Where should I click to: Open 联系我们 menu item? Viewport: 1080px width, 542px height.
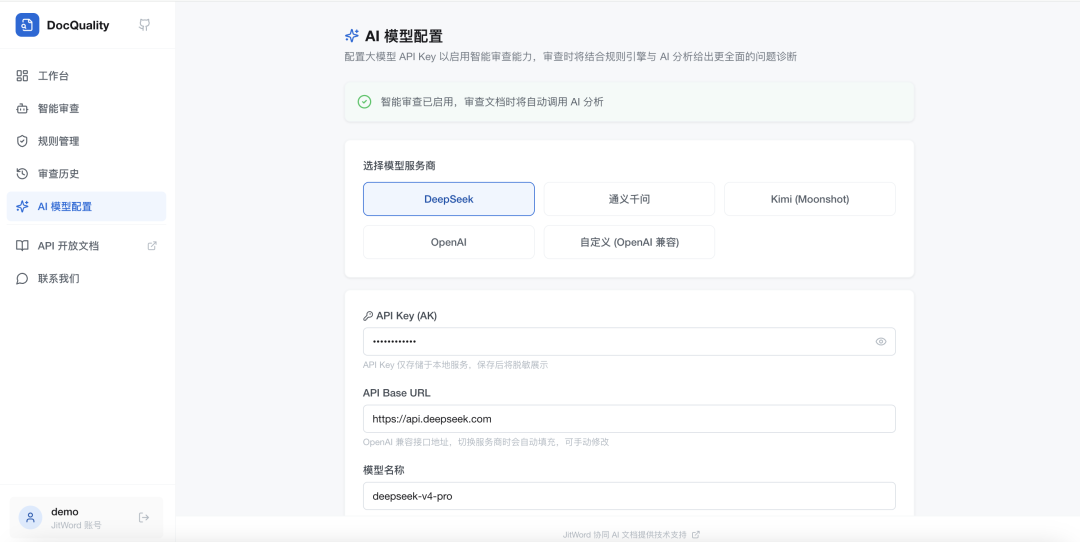coord(86,279)
